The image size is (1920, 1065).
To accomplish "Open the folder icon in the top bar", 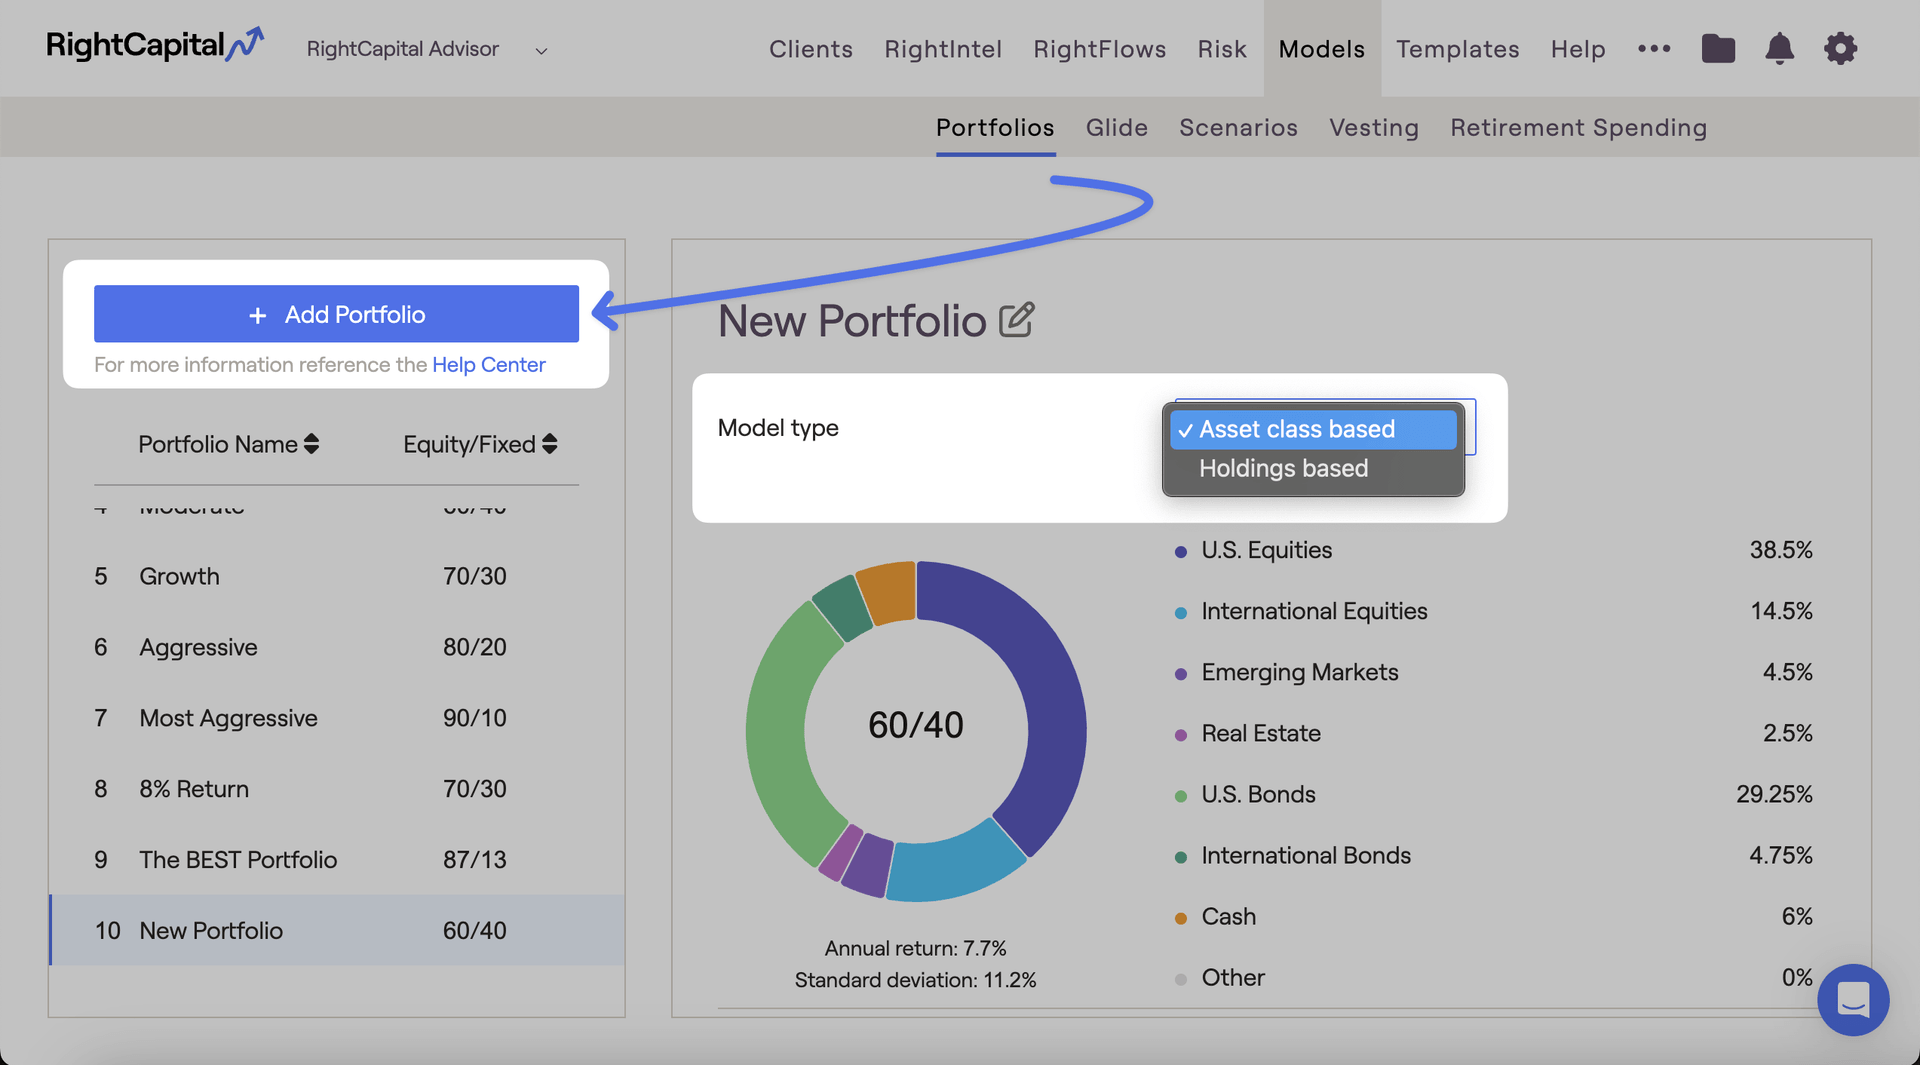I will pyautogui.click(x=1718, y=48).
